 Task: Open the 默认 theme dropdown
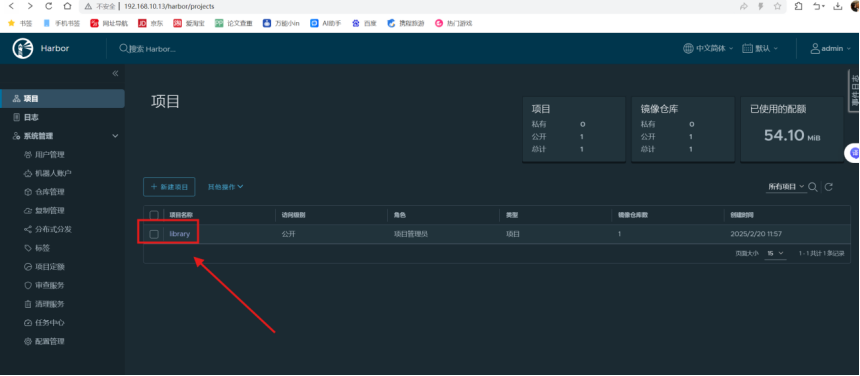[x=760, y=48]
